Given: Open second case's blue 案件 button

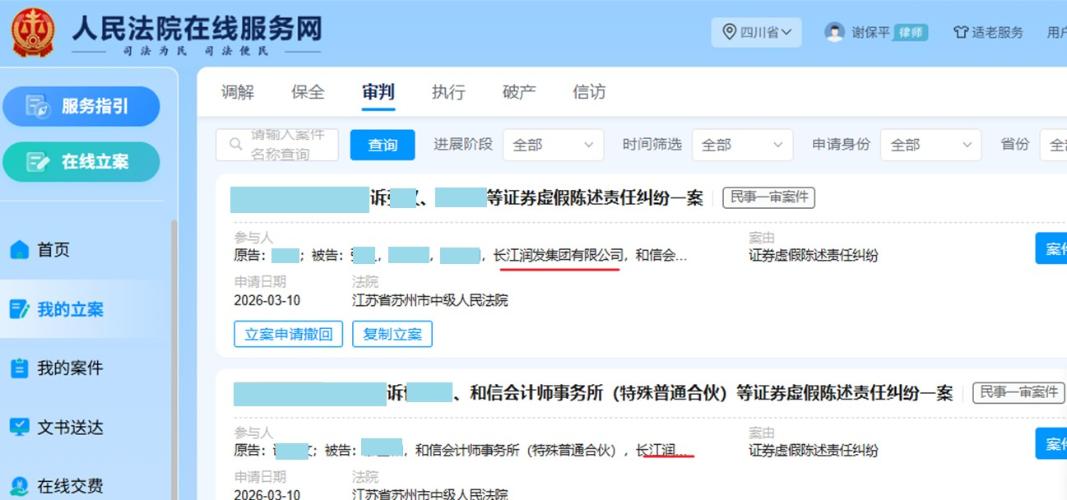Looking at the screenshot, I should tap(1051, 444).
